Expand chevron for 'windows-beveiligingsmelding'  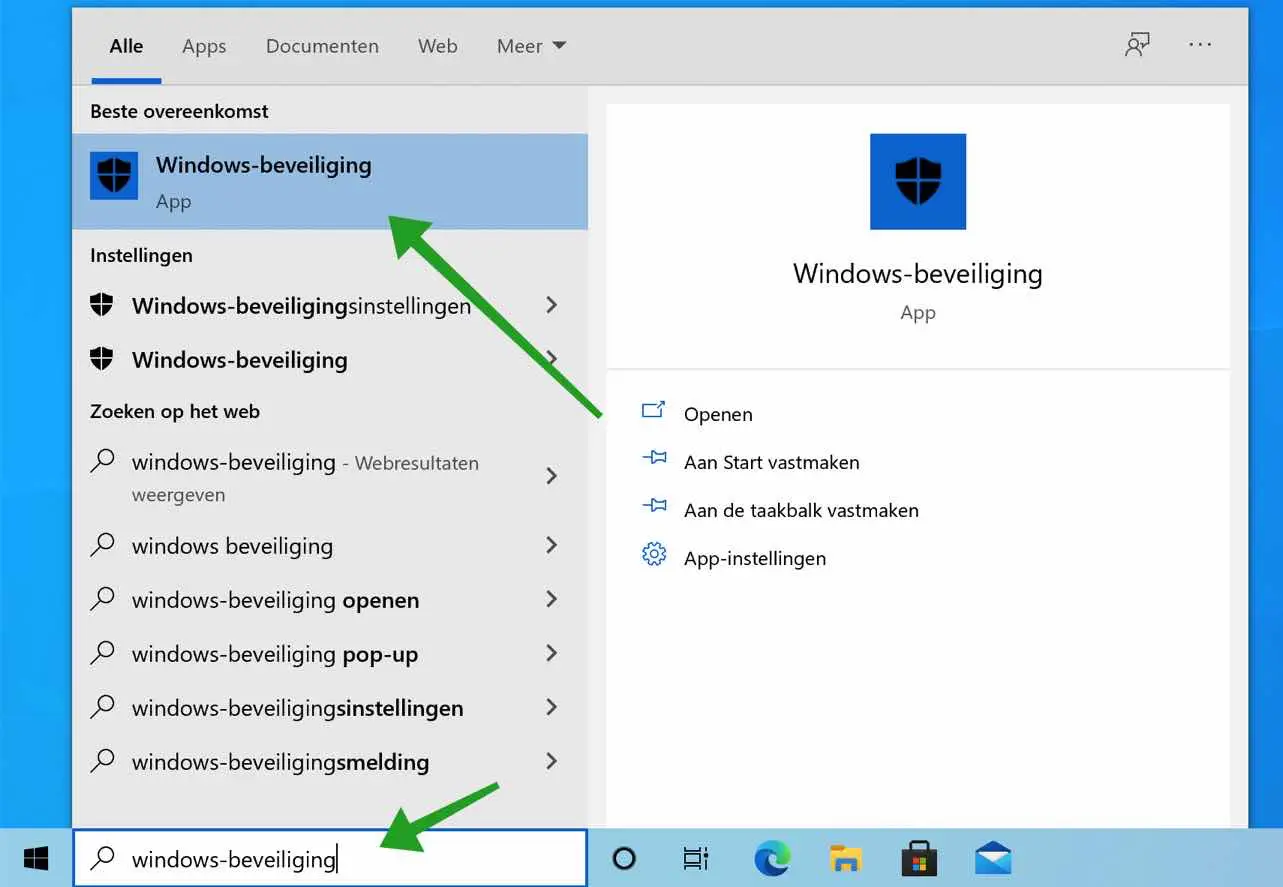551,761
